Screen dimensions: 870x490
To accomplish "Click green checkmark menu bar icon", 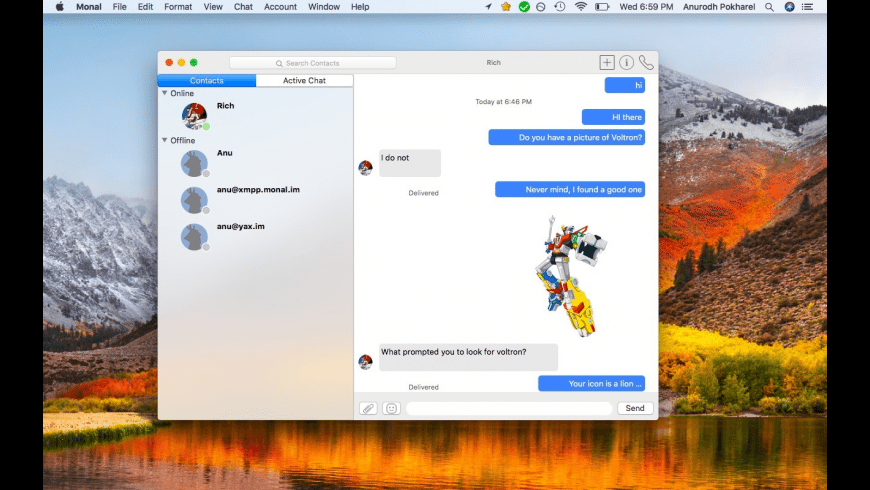I will point(524,7).
